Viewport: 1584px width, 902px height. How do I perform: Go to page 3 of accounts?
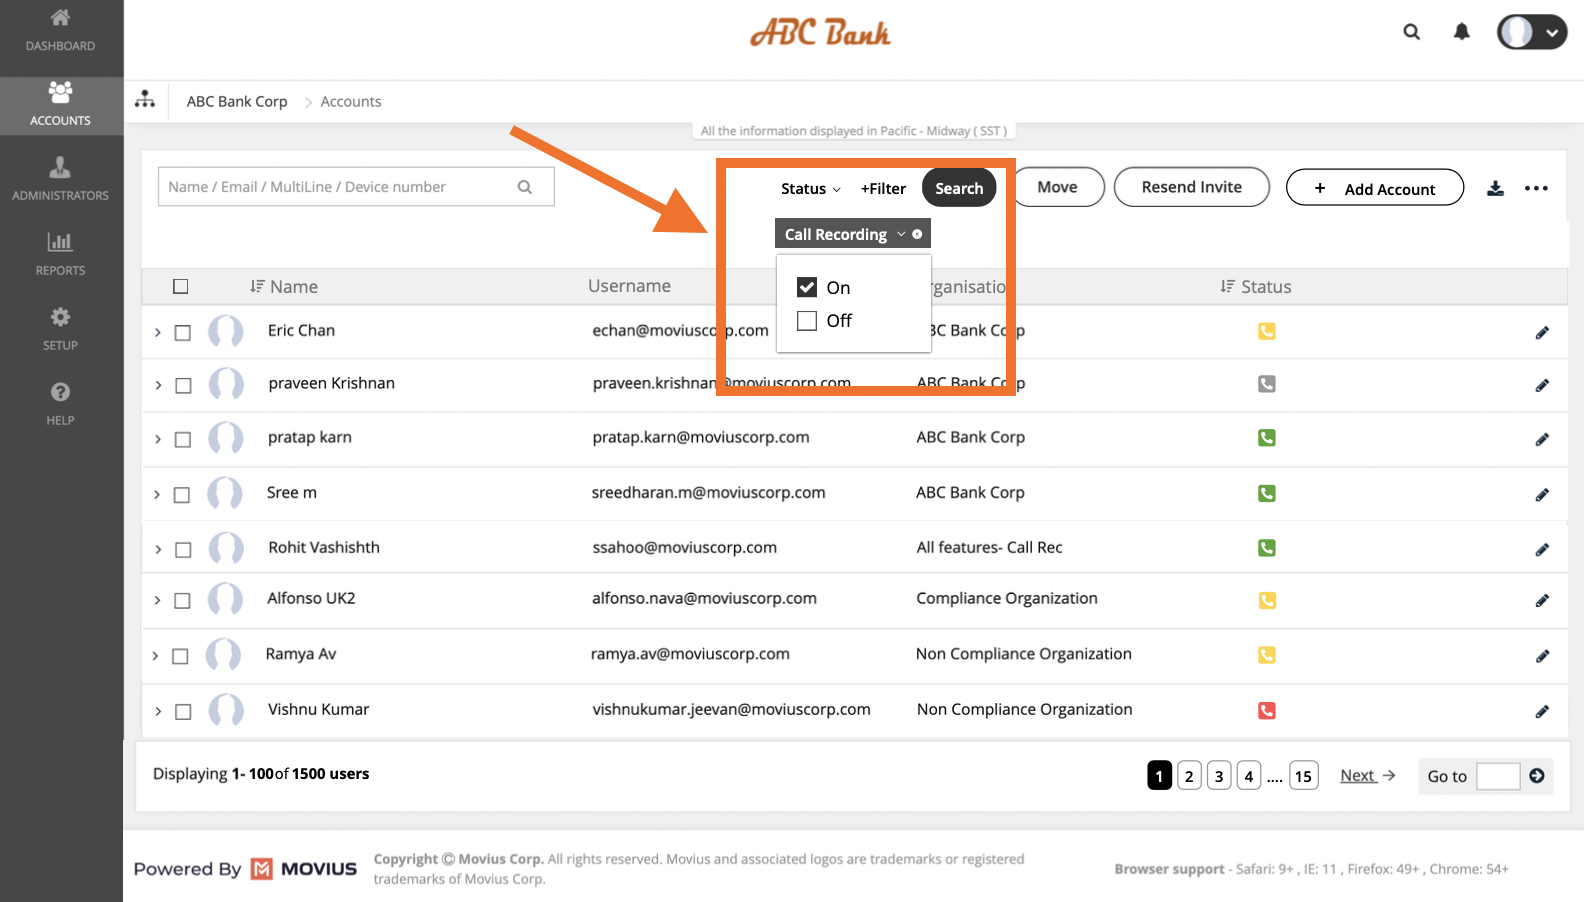click(1219, 776)
